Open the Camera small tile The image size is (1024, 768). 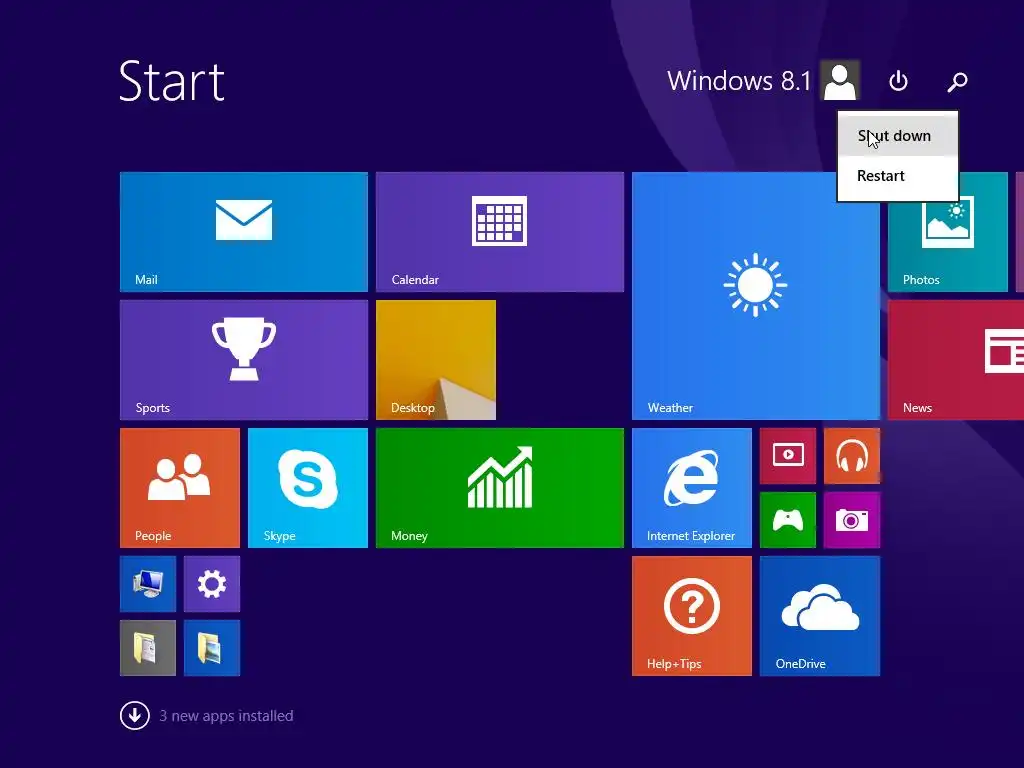click(852, 520)
